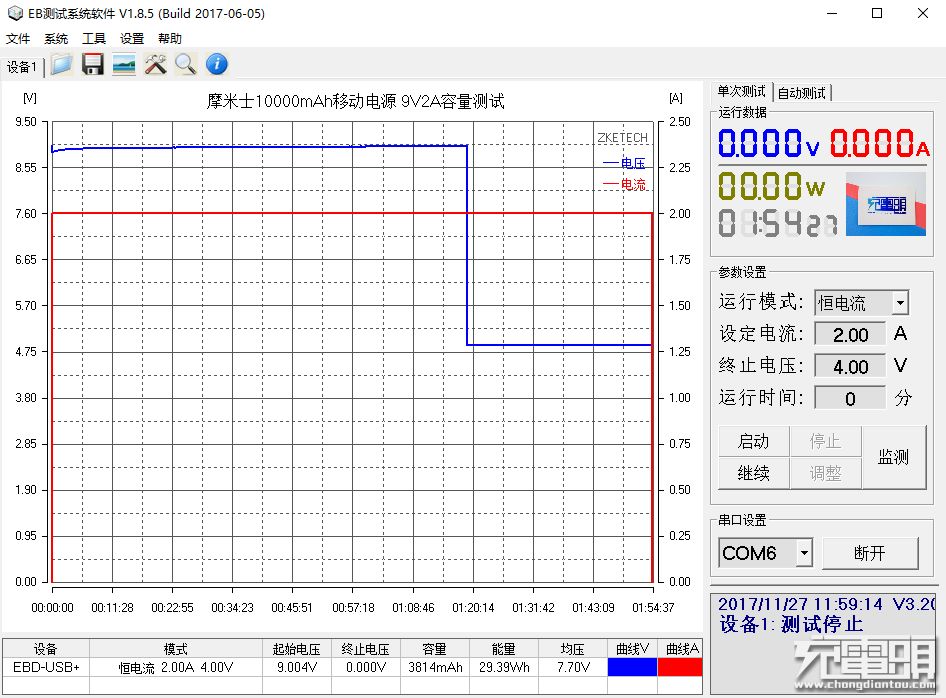This screenshot has width=946, height=698.
Task: Click the red 0.000A current readout
Action: (x=879, y=144)
